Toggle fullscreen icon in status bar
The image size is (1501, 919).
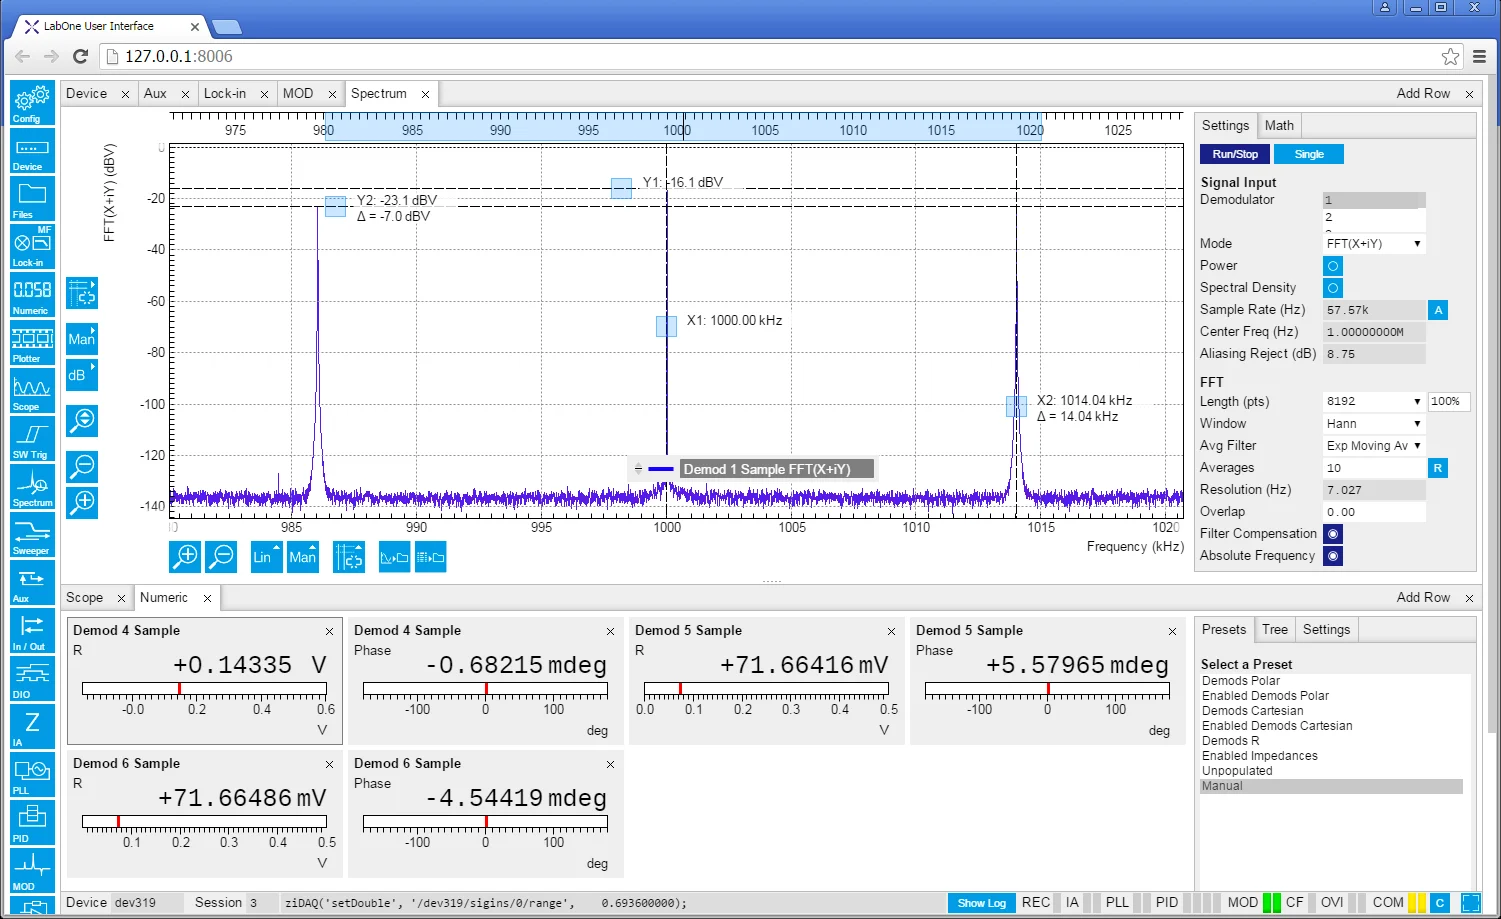tap(1470, 903)
